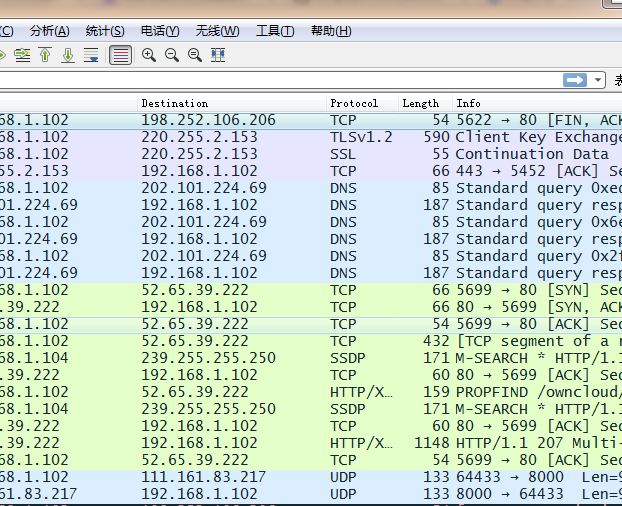This screenshot has width=622, height=506.
Task: Open the 统计(S) menu
Action: click(x=105, y=31)
